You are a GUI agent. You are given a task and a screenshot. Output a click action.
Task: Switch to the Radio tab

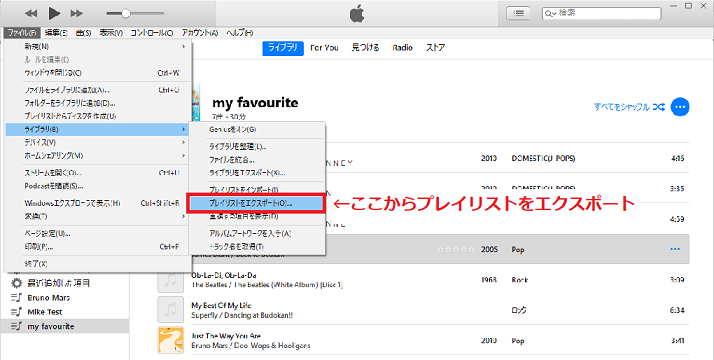click(403, 48)
